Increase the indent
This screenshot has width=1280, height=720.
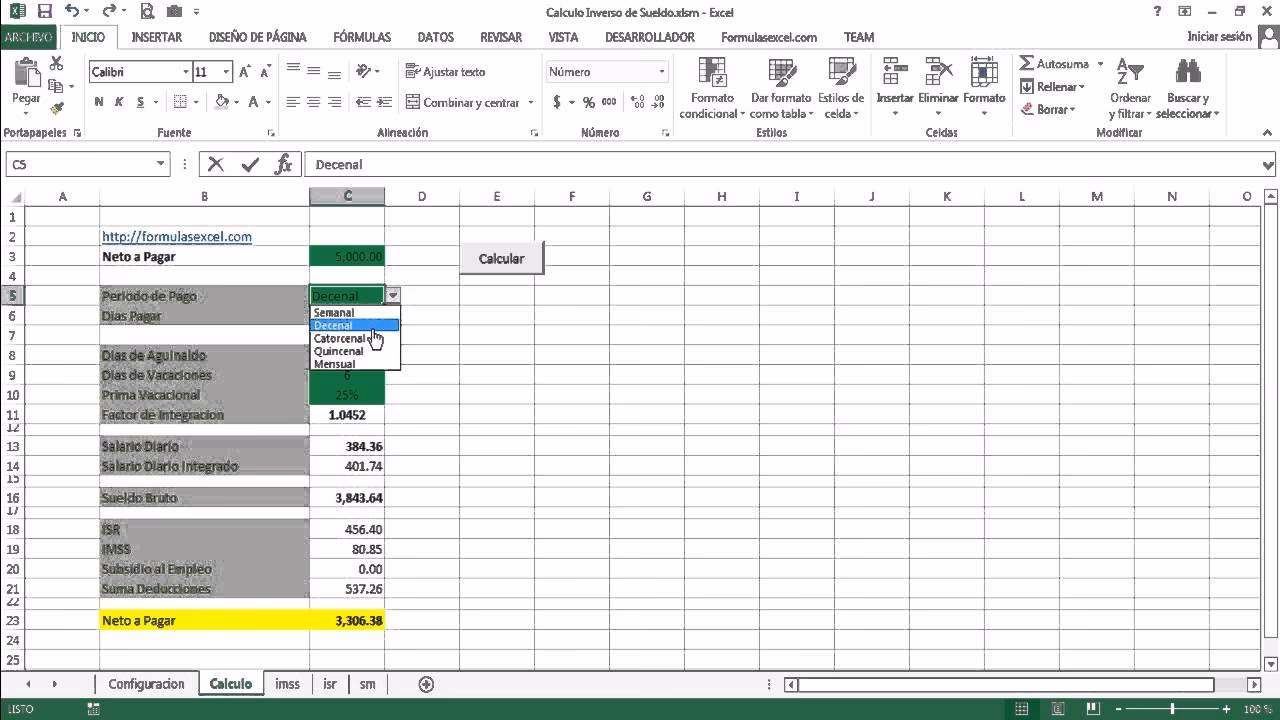point(384,102)
